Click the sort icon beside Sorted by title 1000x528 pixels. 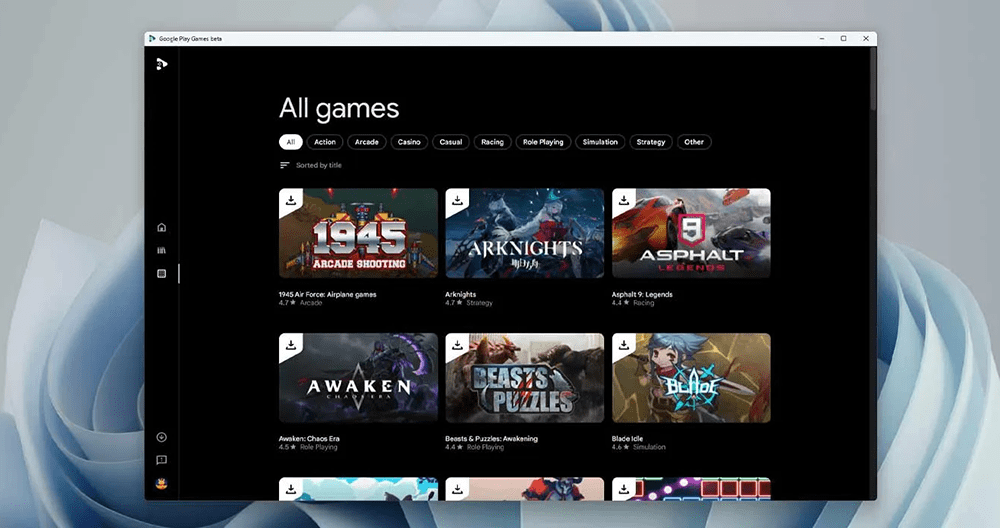[284, 165]
